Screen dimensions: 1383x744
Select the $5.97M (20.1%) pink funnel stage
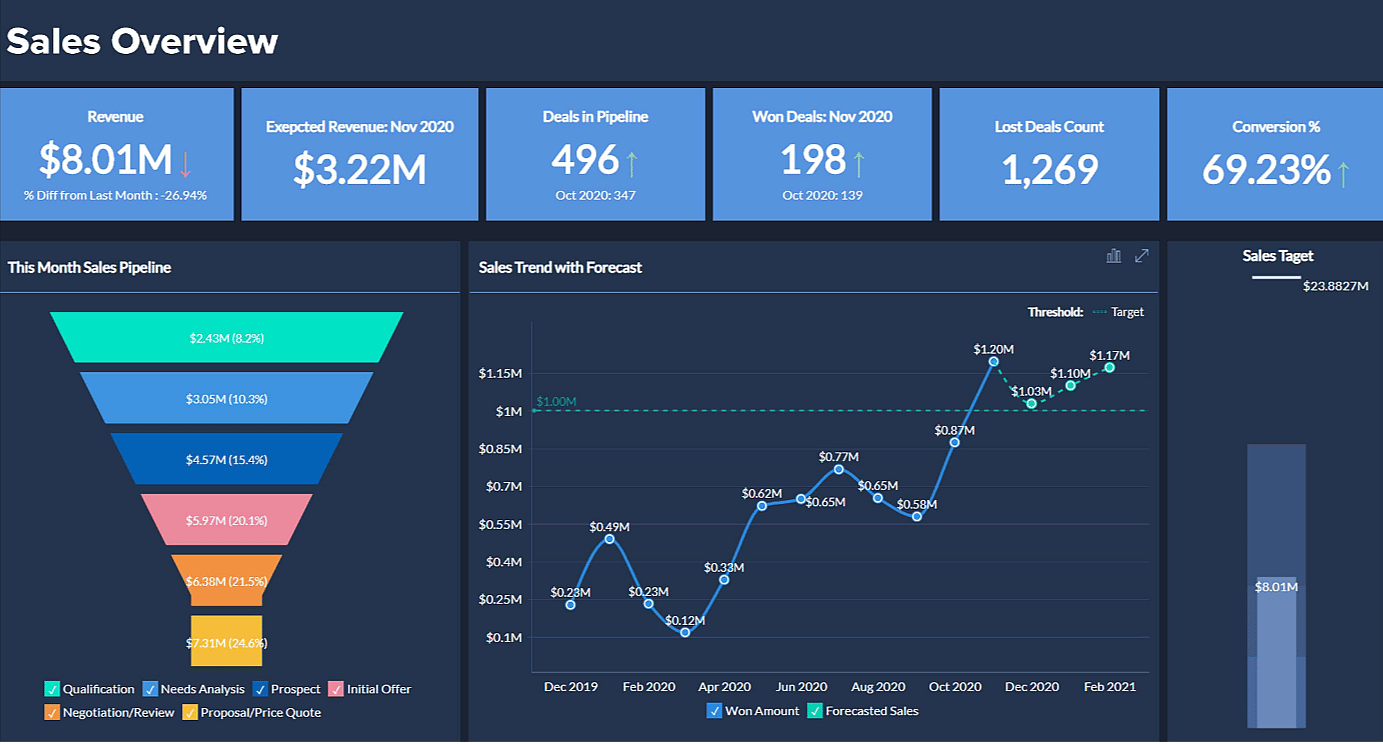[x=227, y=520]
